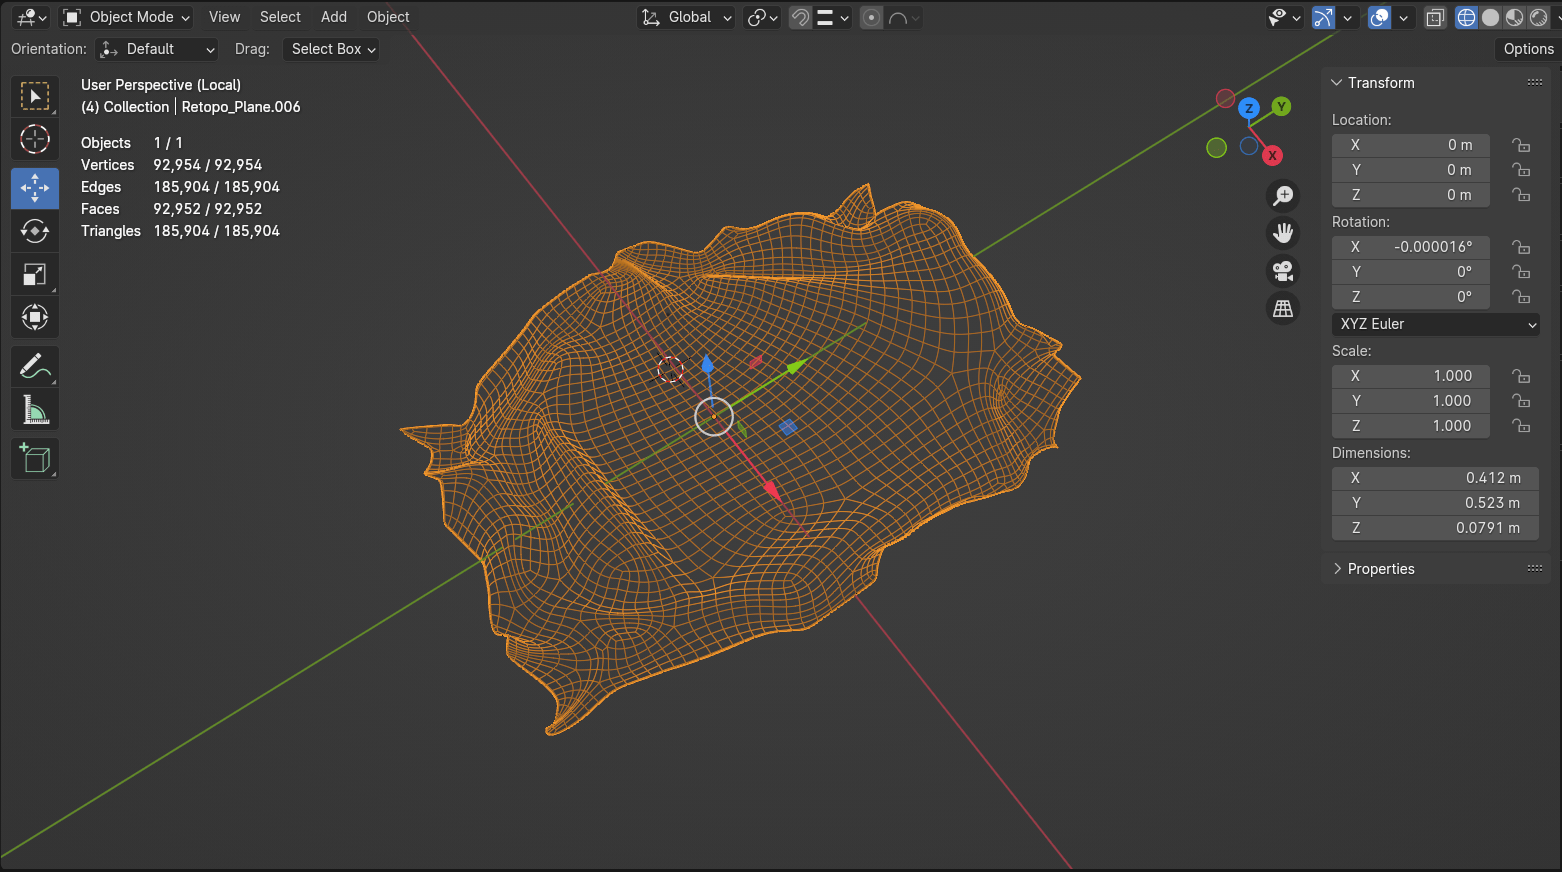Image resolution: width=1562 pixels, height=872 pixels.
Task: Open the Select menu
Action: point(280,17)
